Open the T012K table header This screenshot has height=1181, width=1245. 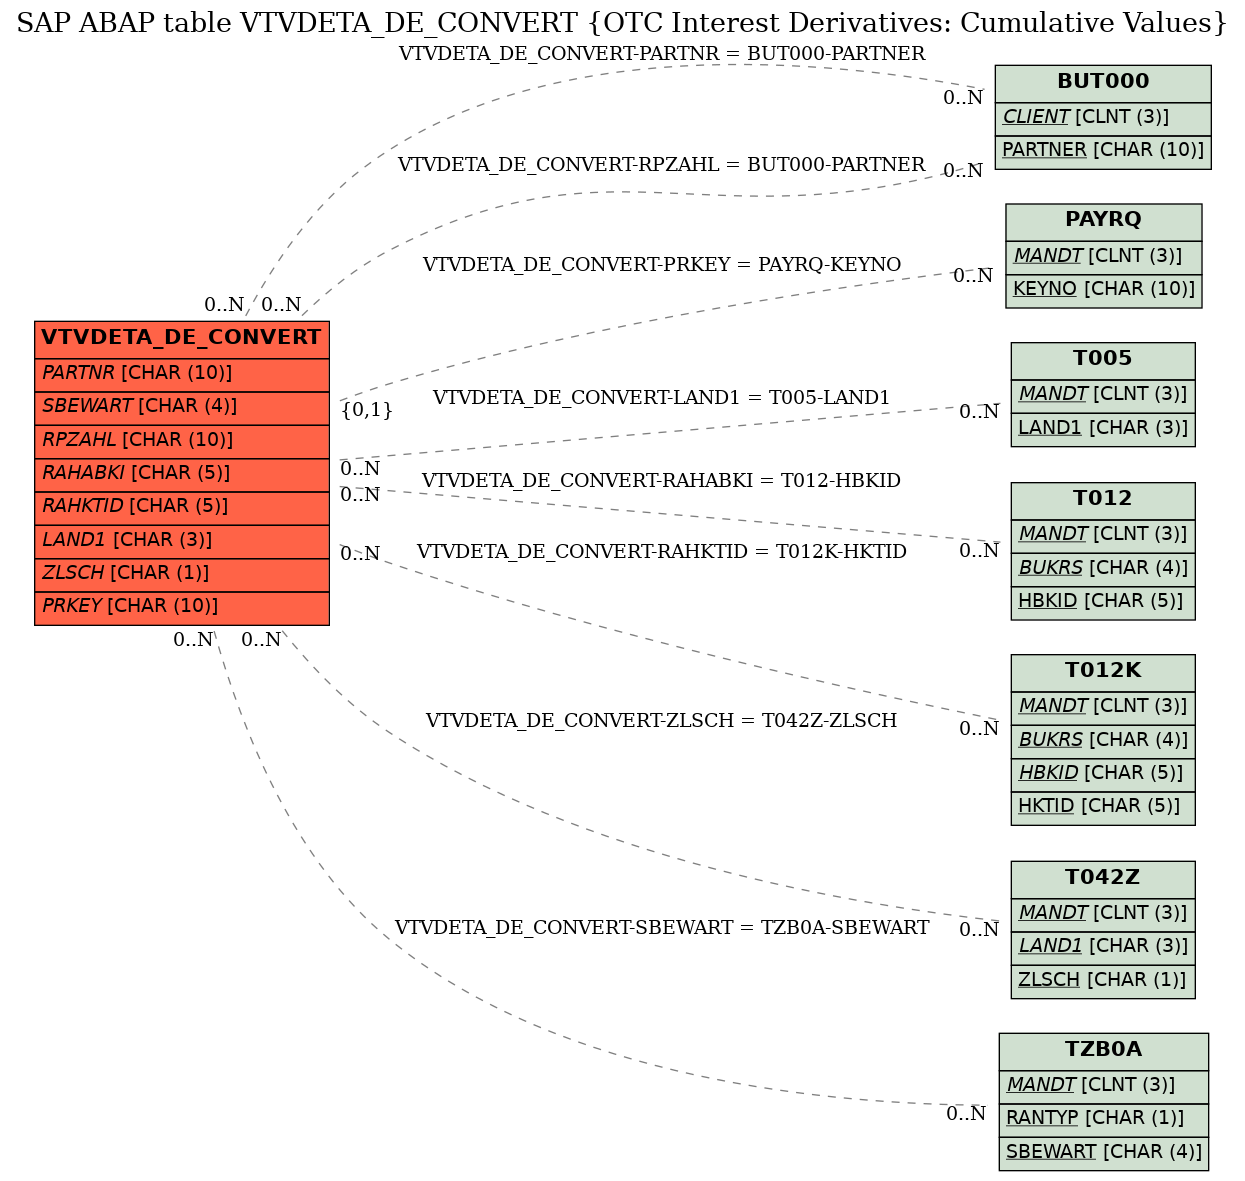click(x=1103, y=672)
